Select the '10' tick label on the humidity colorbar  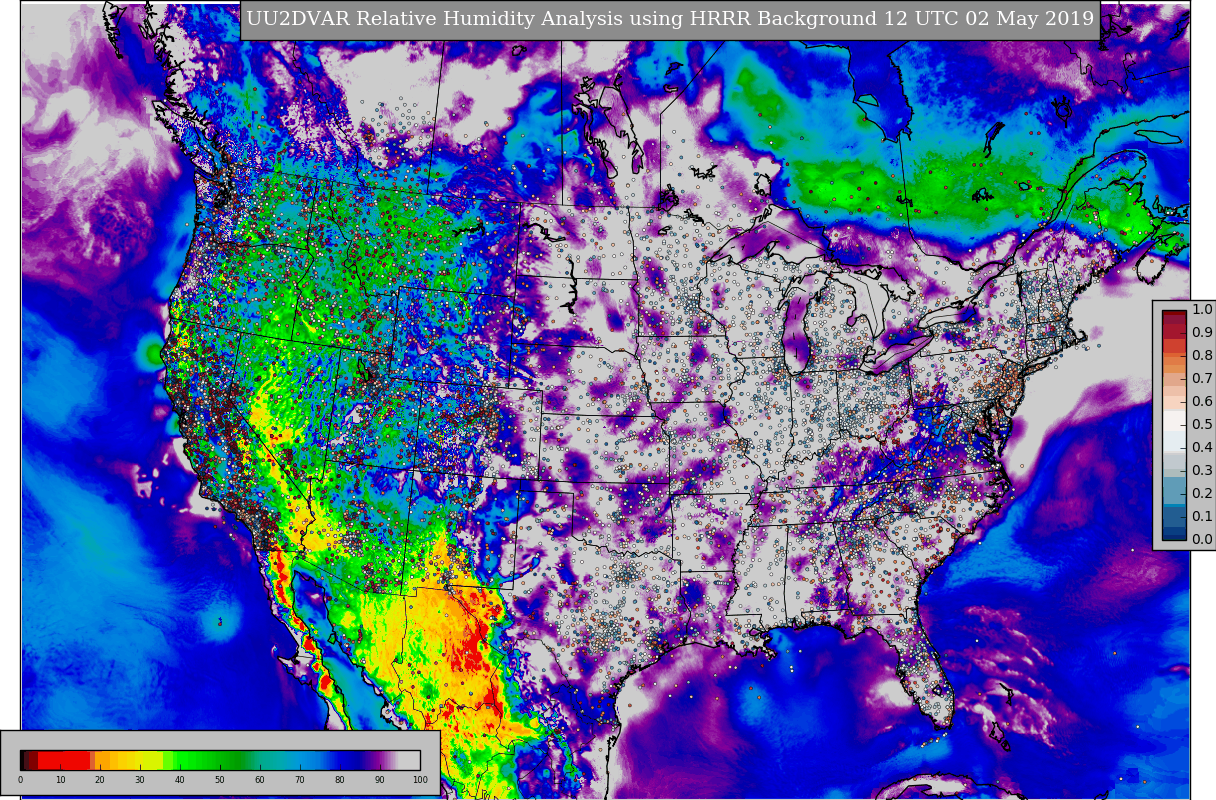(60, 780)
